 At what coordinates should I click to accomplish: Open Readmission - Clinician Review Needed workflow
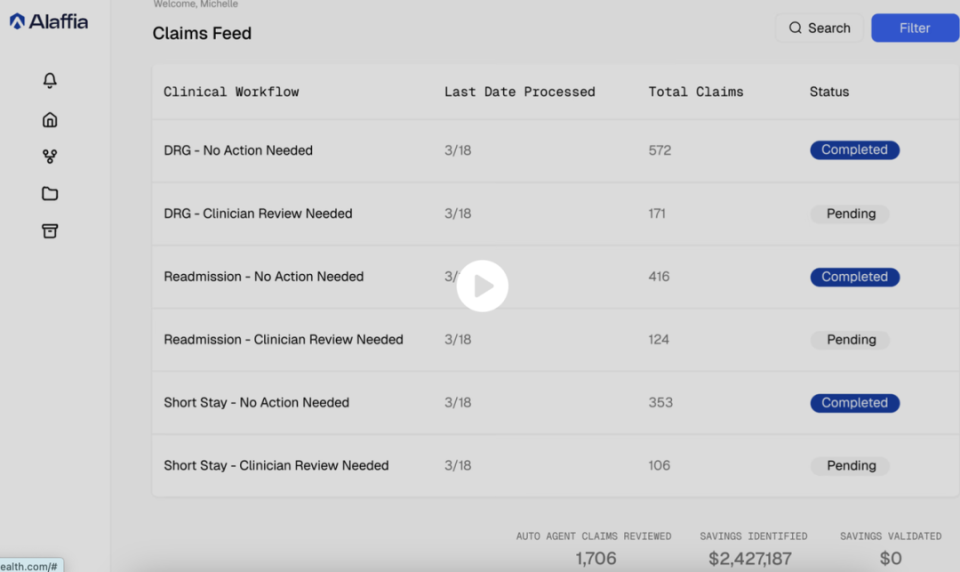555,339
